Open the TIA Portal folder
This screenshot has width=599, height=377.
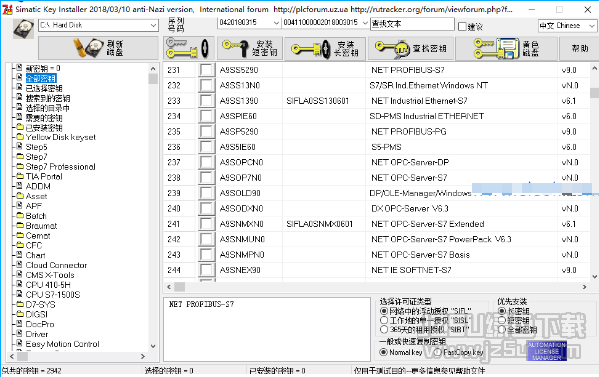44,176
